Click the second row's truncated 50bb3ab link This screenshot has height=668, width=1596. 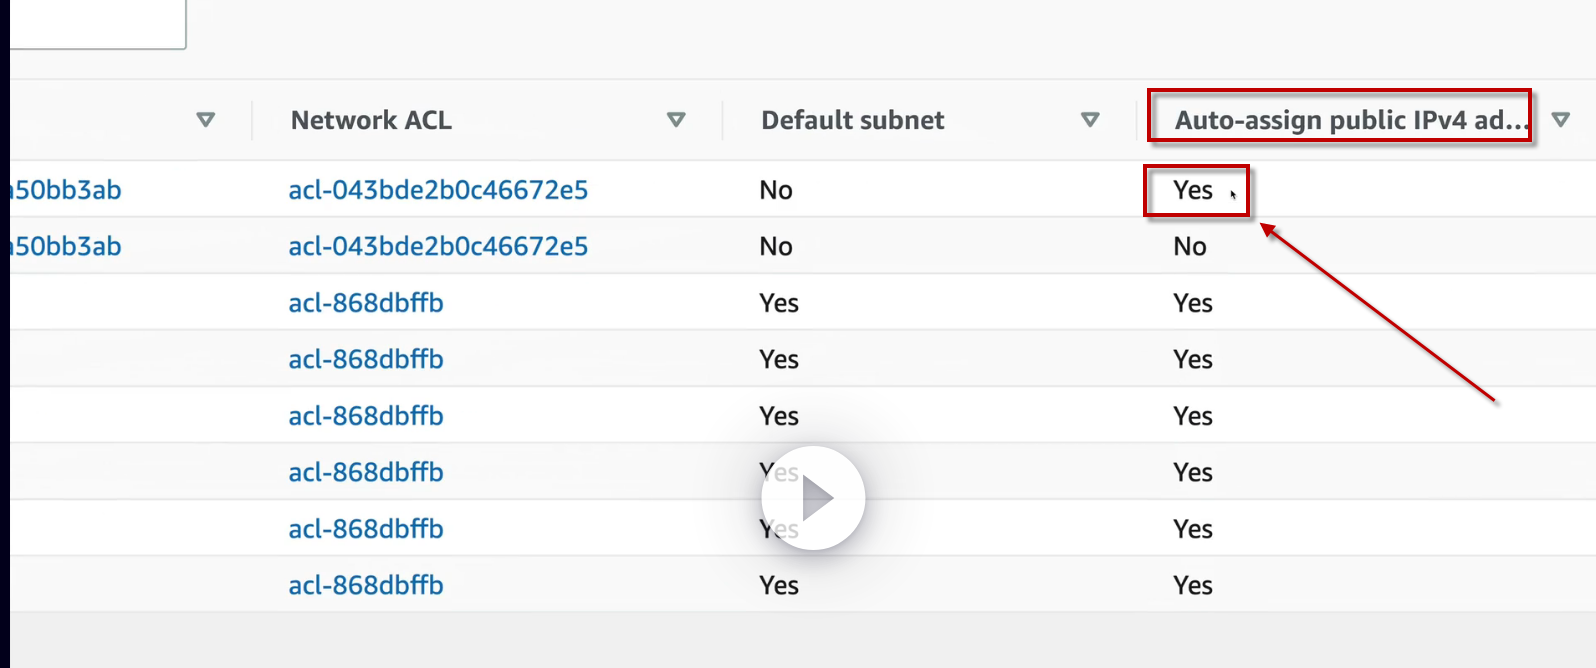point(66,246)
